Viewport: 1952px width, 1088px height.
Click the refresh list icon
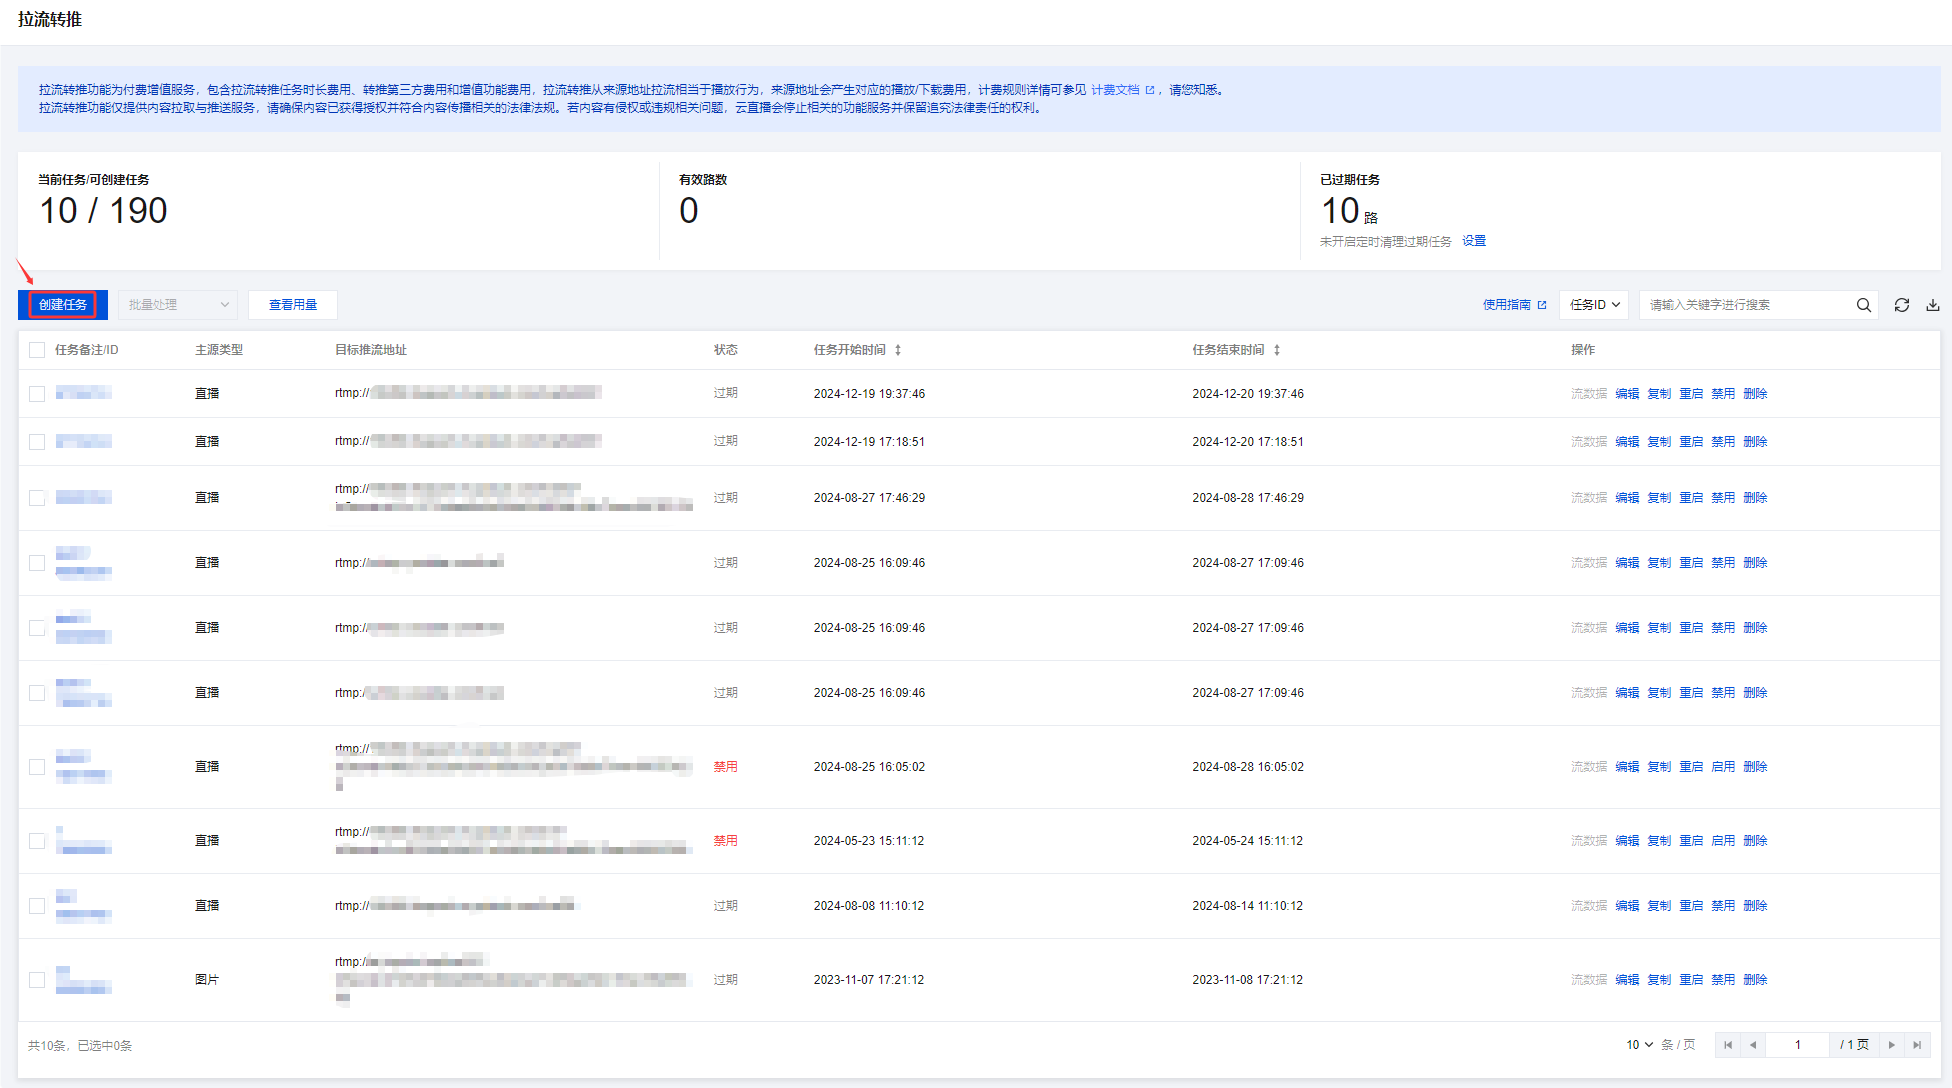(x=1901, y=305)
